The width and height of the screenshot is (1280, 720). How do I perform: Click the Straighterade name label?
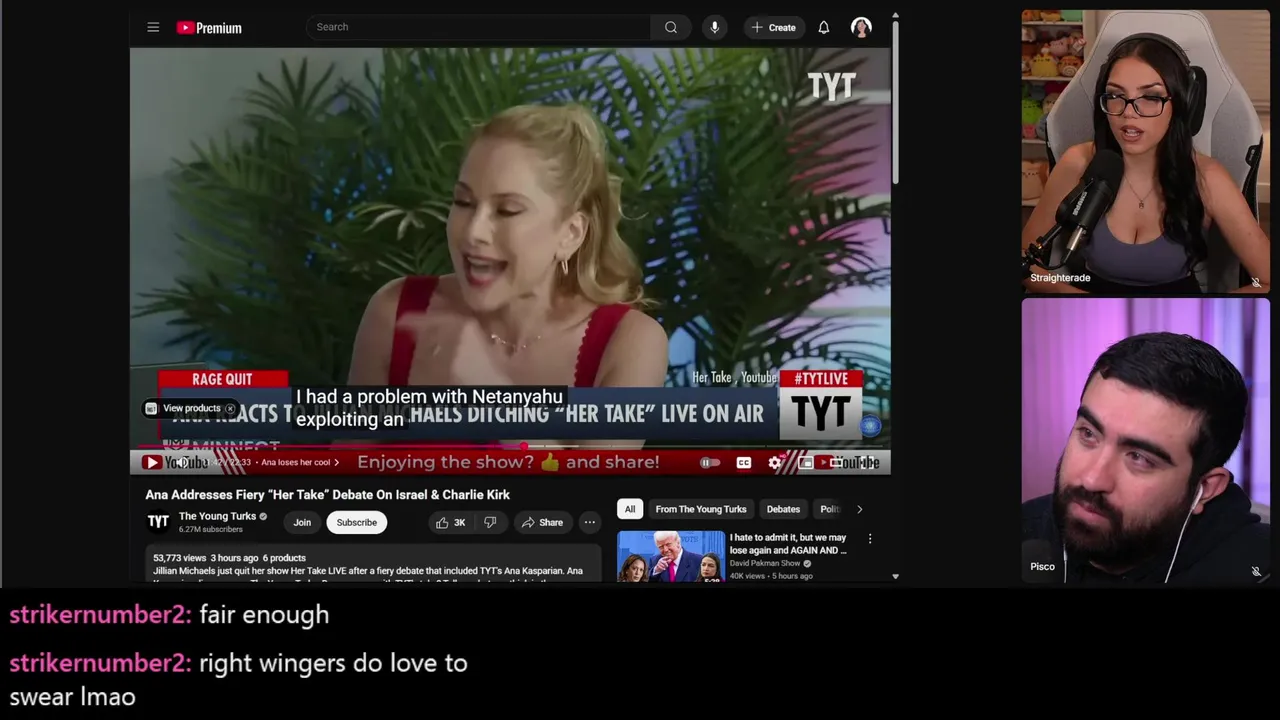tap(1061, 278)
